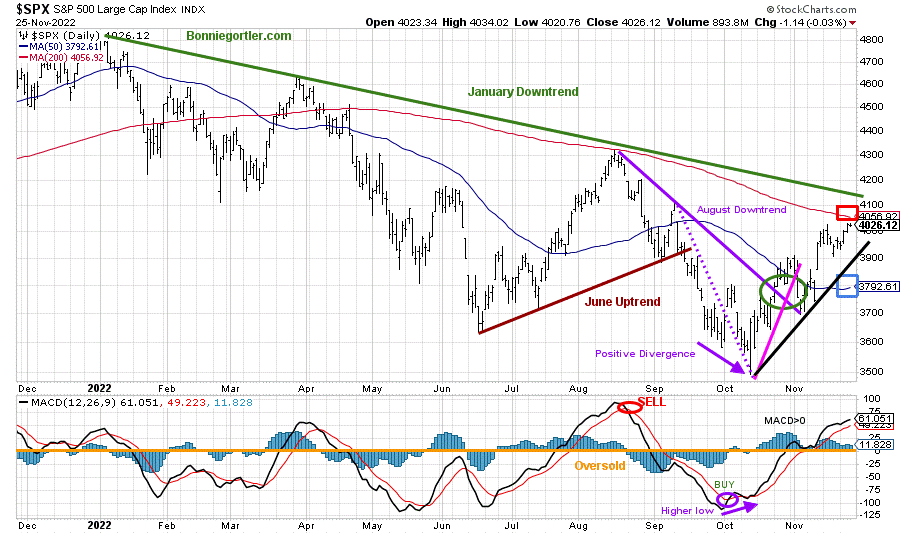Click the red down-arrow next to Chg value

pos(852,23)
